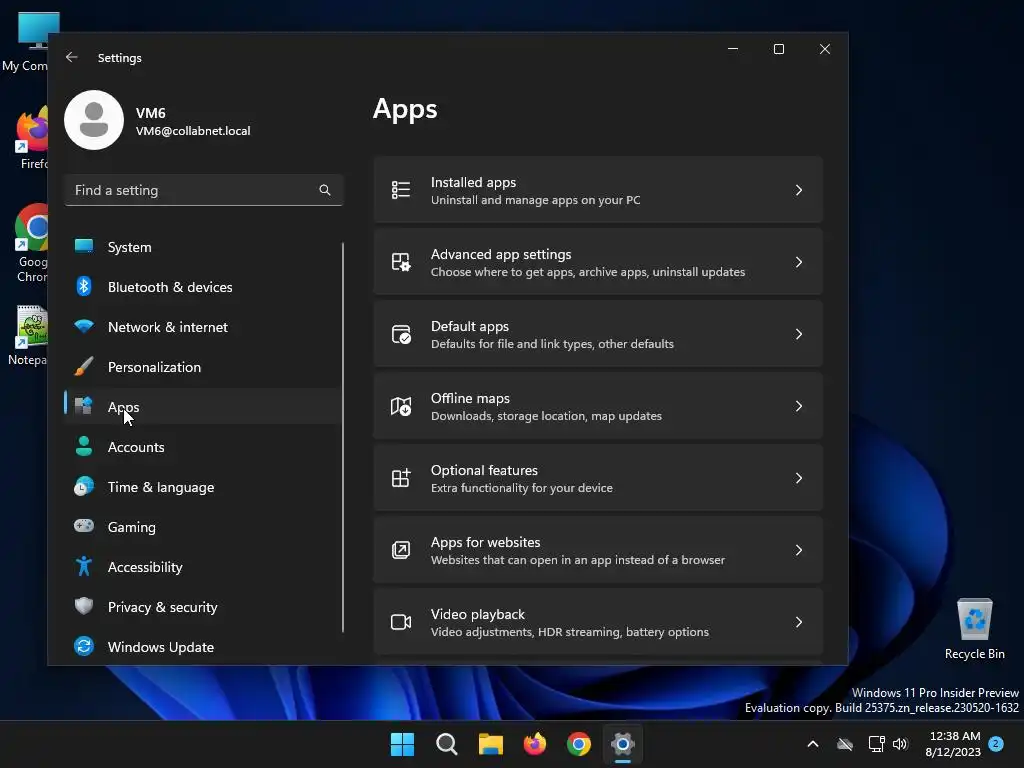
Task: Expand Apps for websites chevron
Action: (x=799, y=550)
